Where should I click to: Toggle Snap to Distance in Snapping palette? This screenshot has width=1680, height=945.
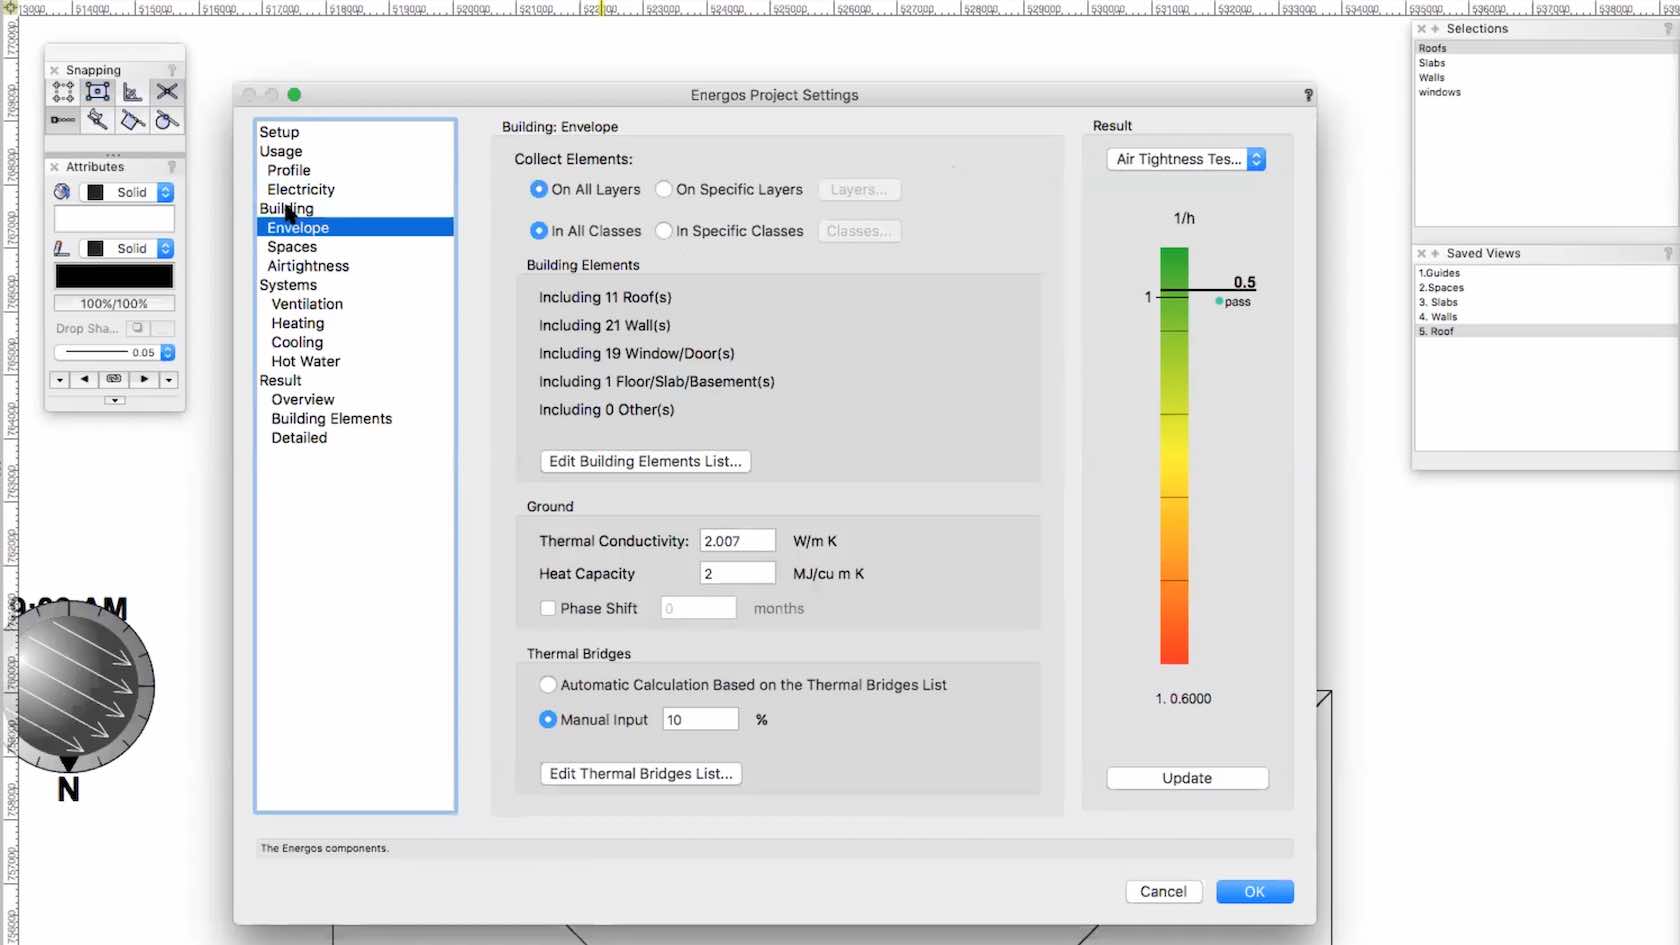tap(63, 120)
